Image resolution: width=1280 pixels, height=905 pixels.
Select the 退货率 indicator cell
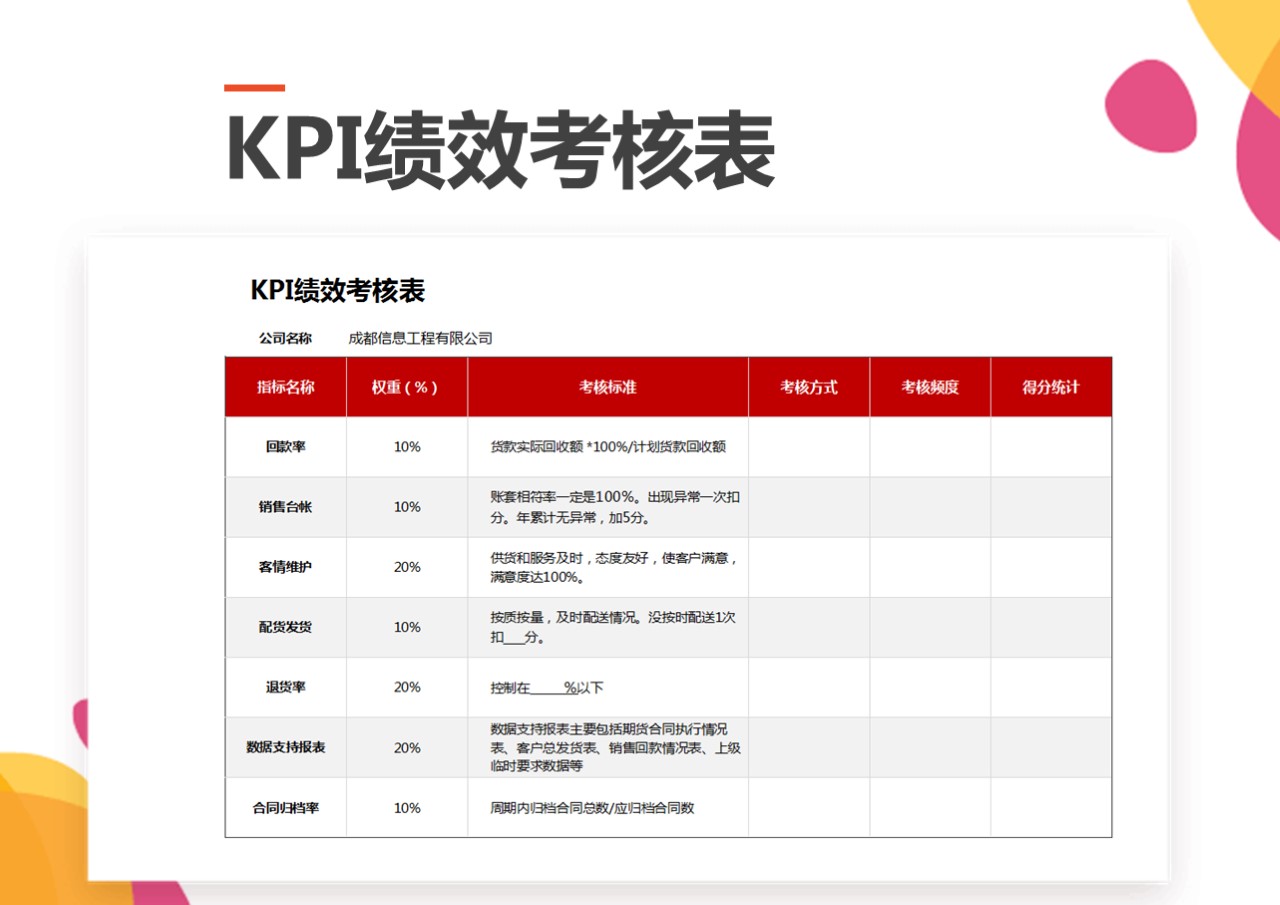coord(287,687)
